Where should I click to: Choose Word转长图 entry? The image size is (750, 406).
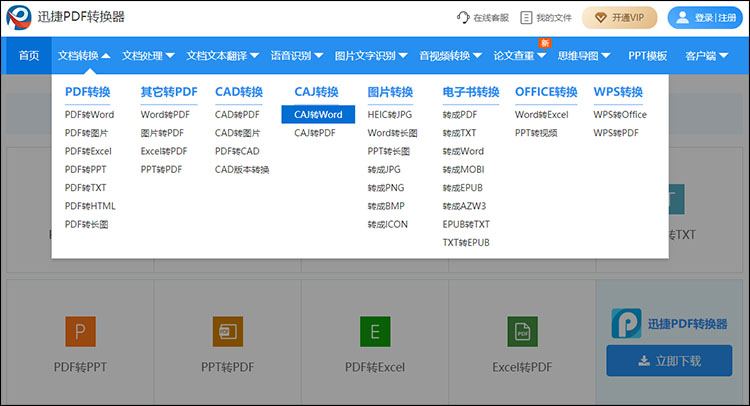(392, 133)
